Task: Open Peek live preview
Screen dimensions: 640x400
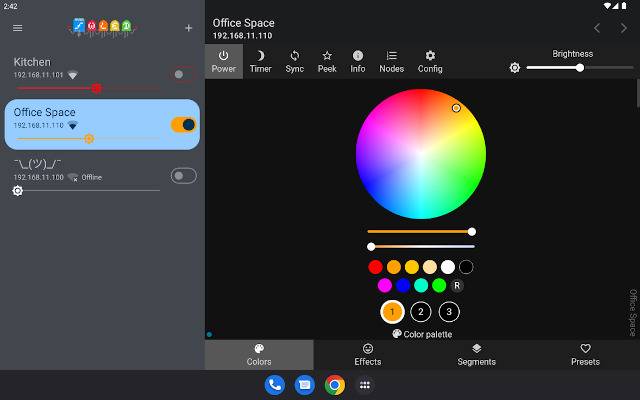Action: click(x=327, y=61)
